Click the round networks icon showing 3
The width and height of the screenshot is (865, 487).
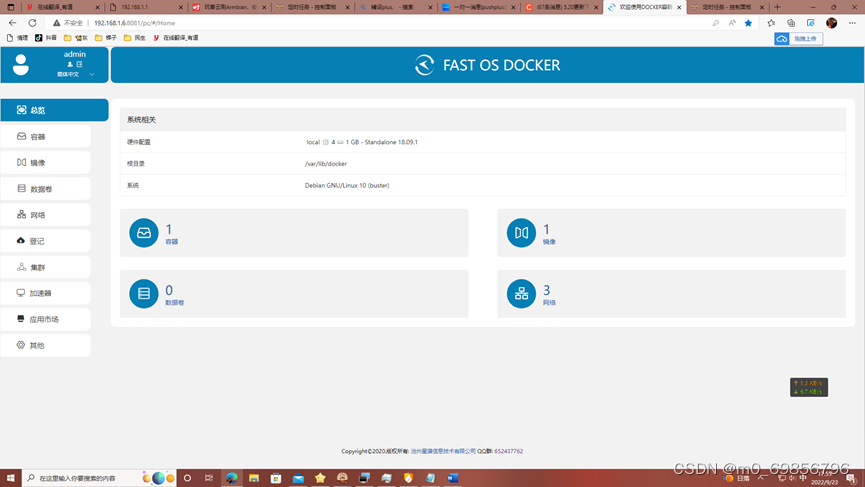[521, 293]
